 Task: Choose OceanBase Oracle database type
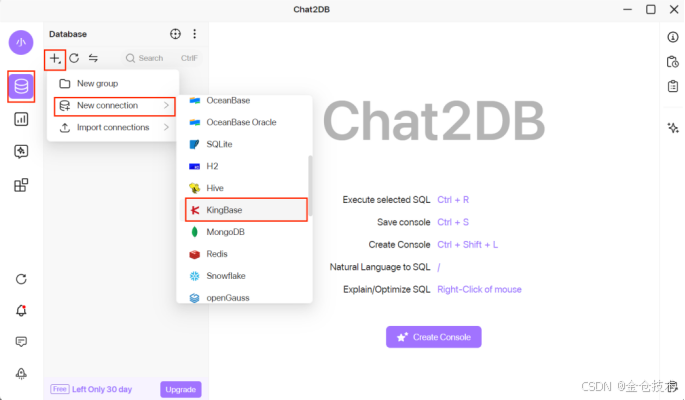click(244, 122)
